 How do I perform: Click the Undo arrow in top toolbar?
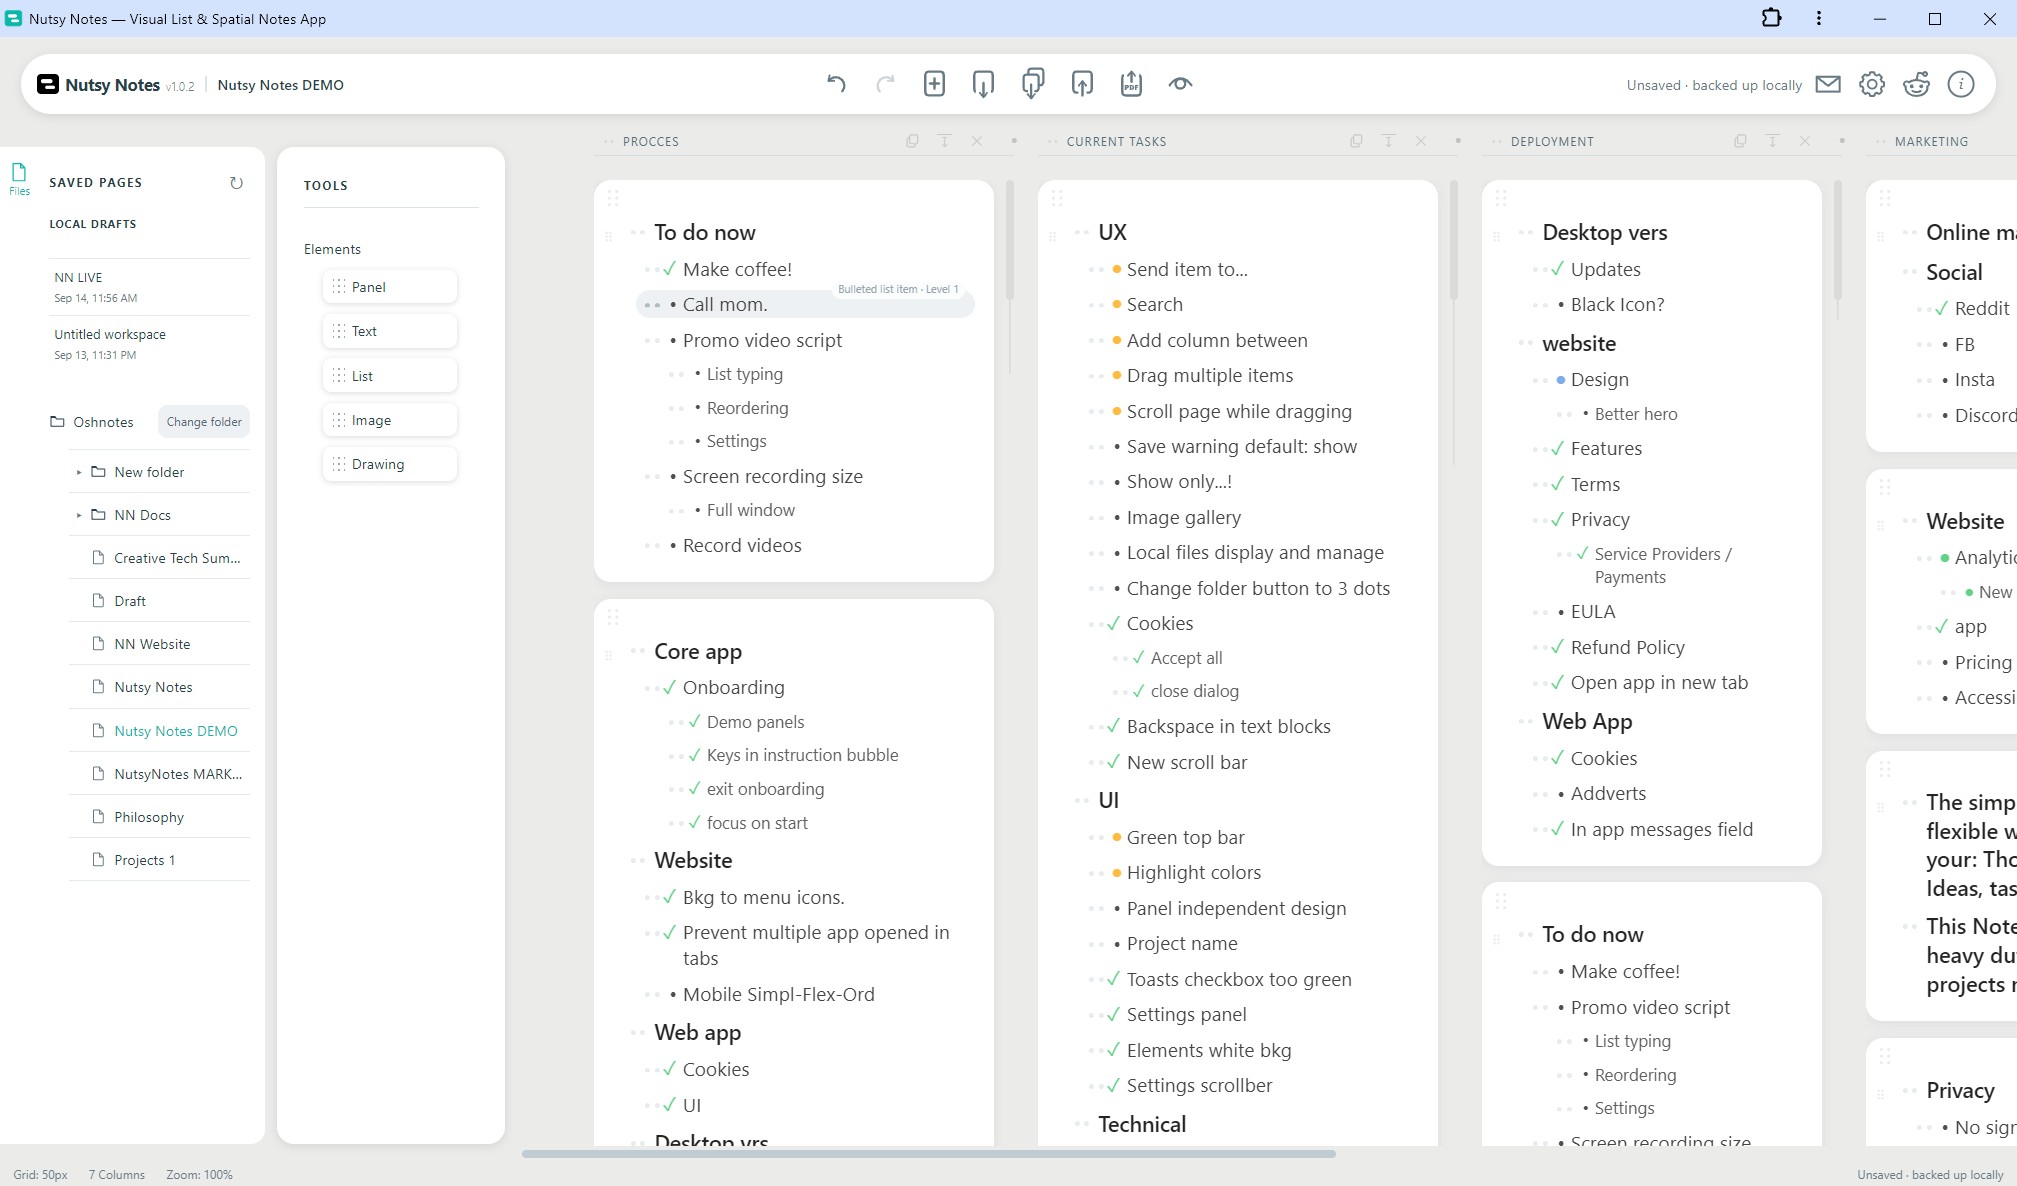836,84
